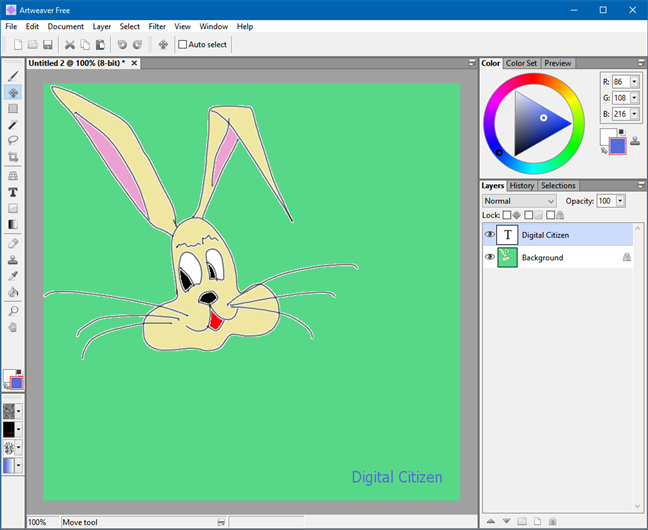
Task: Toggle lock all checkbox
Action: pos(550,215)
